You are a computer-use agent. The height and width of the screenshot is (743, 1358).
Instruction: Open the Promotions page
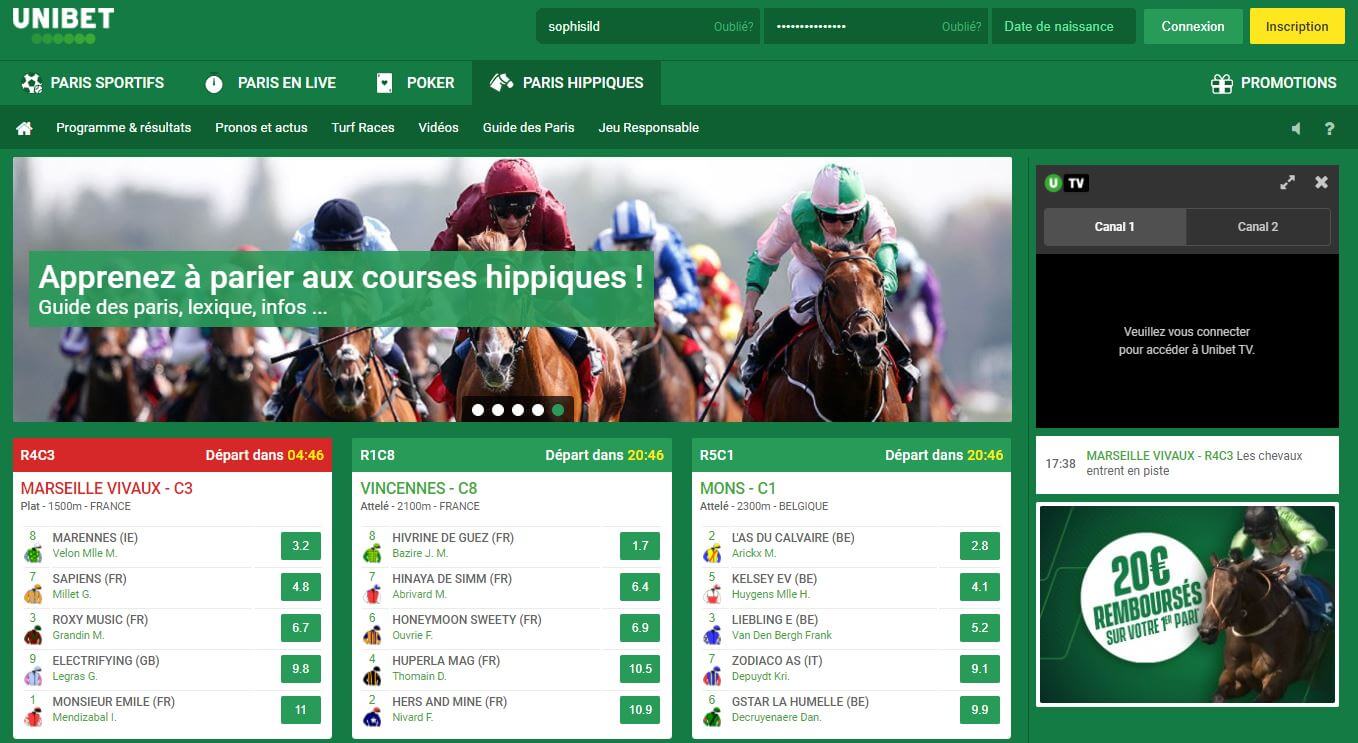1274,83
